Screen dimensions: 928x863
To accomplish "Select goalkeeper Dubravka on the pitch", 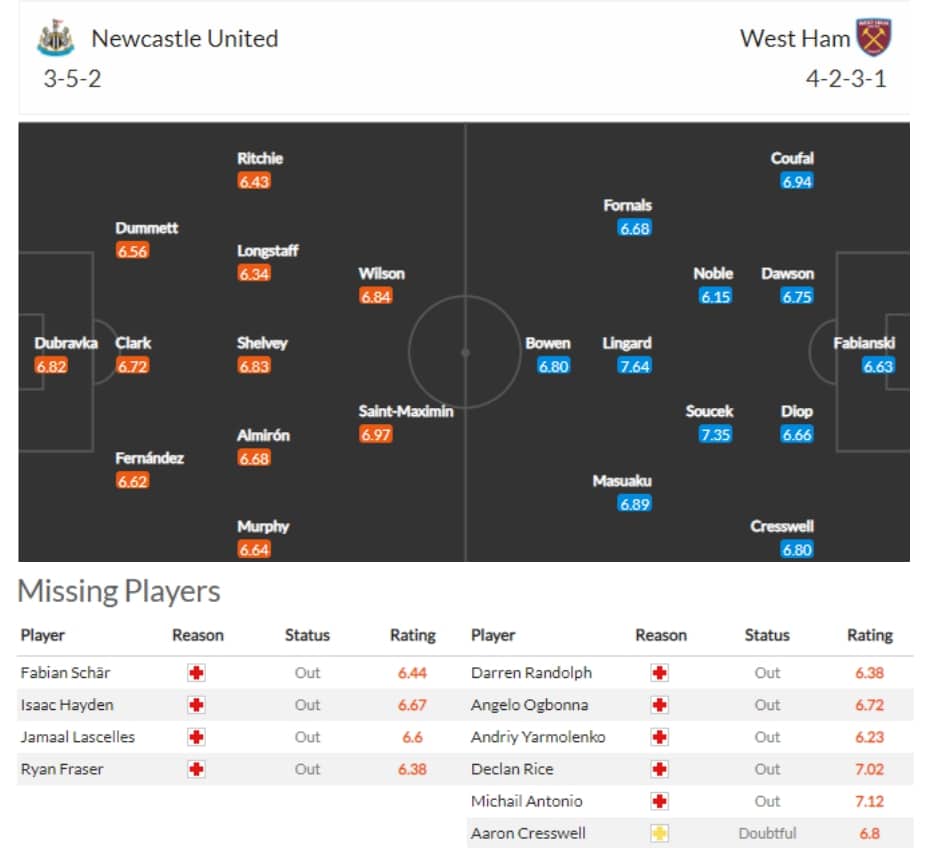I will click(x=66, y=343).
